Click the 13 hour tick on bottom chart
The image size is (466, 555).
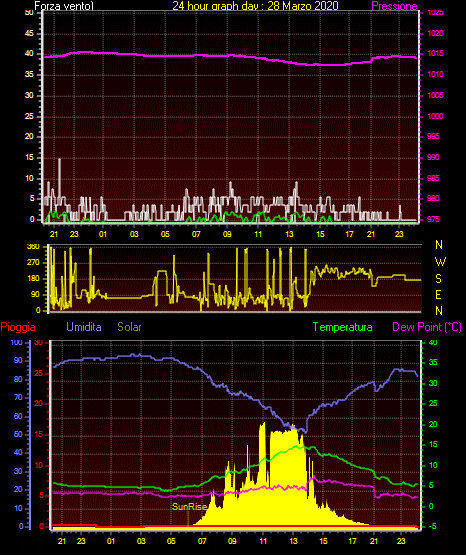click(x=293, y=541)
